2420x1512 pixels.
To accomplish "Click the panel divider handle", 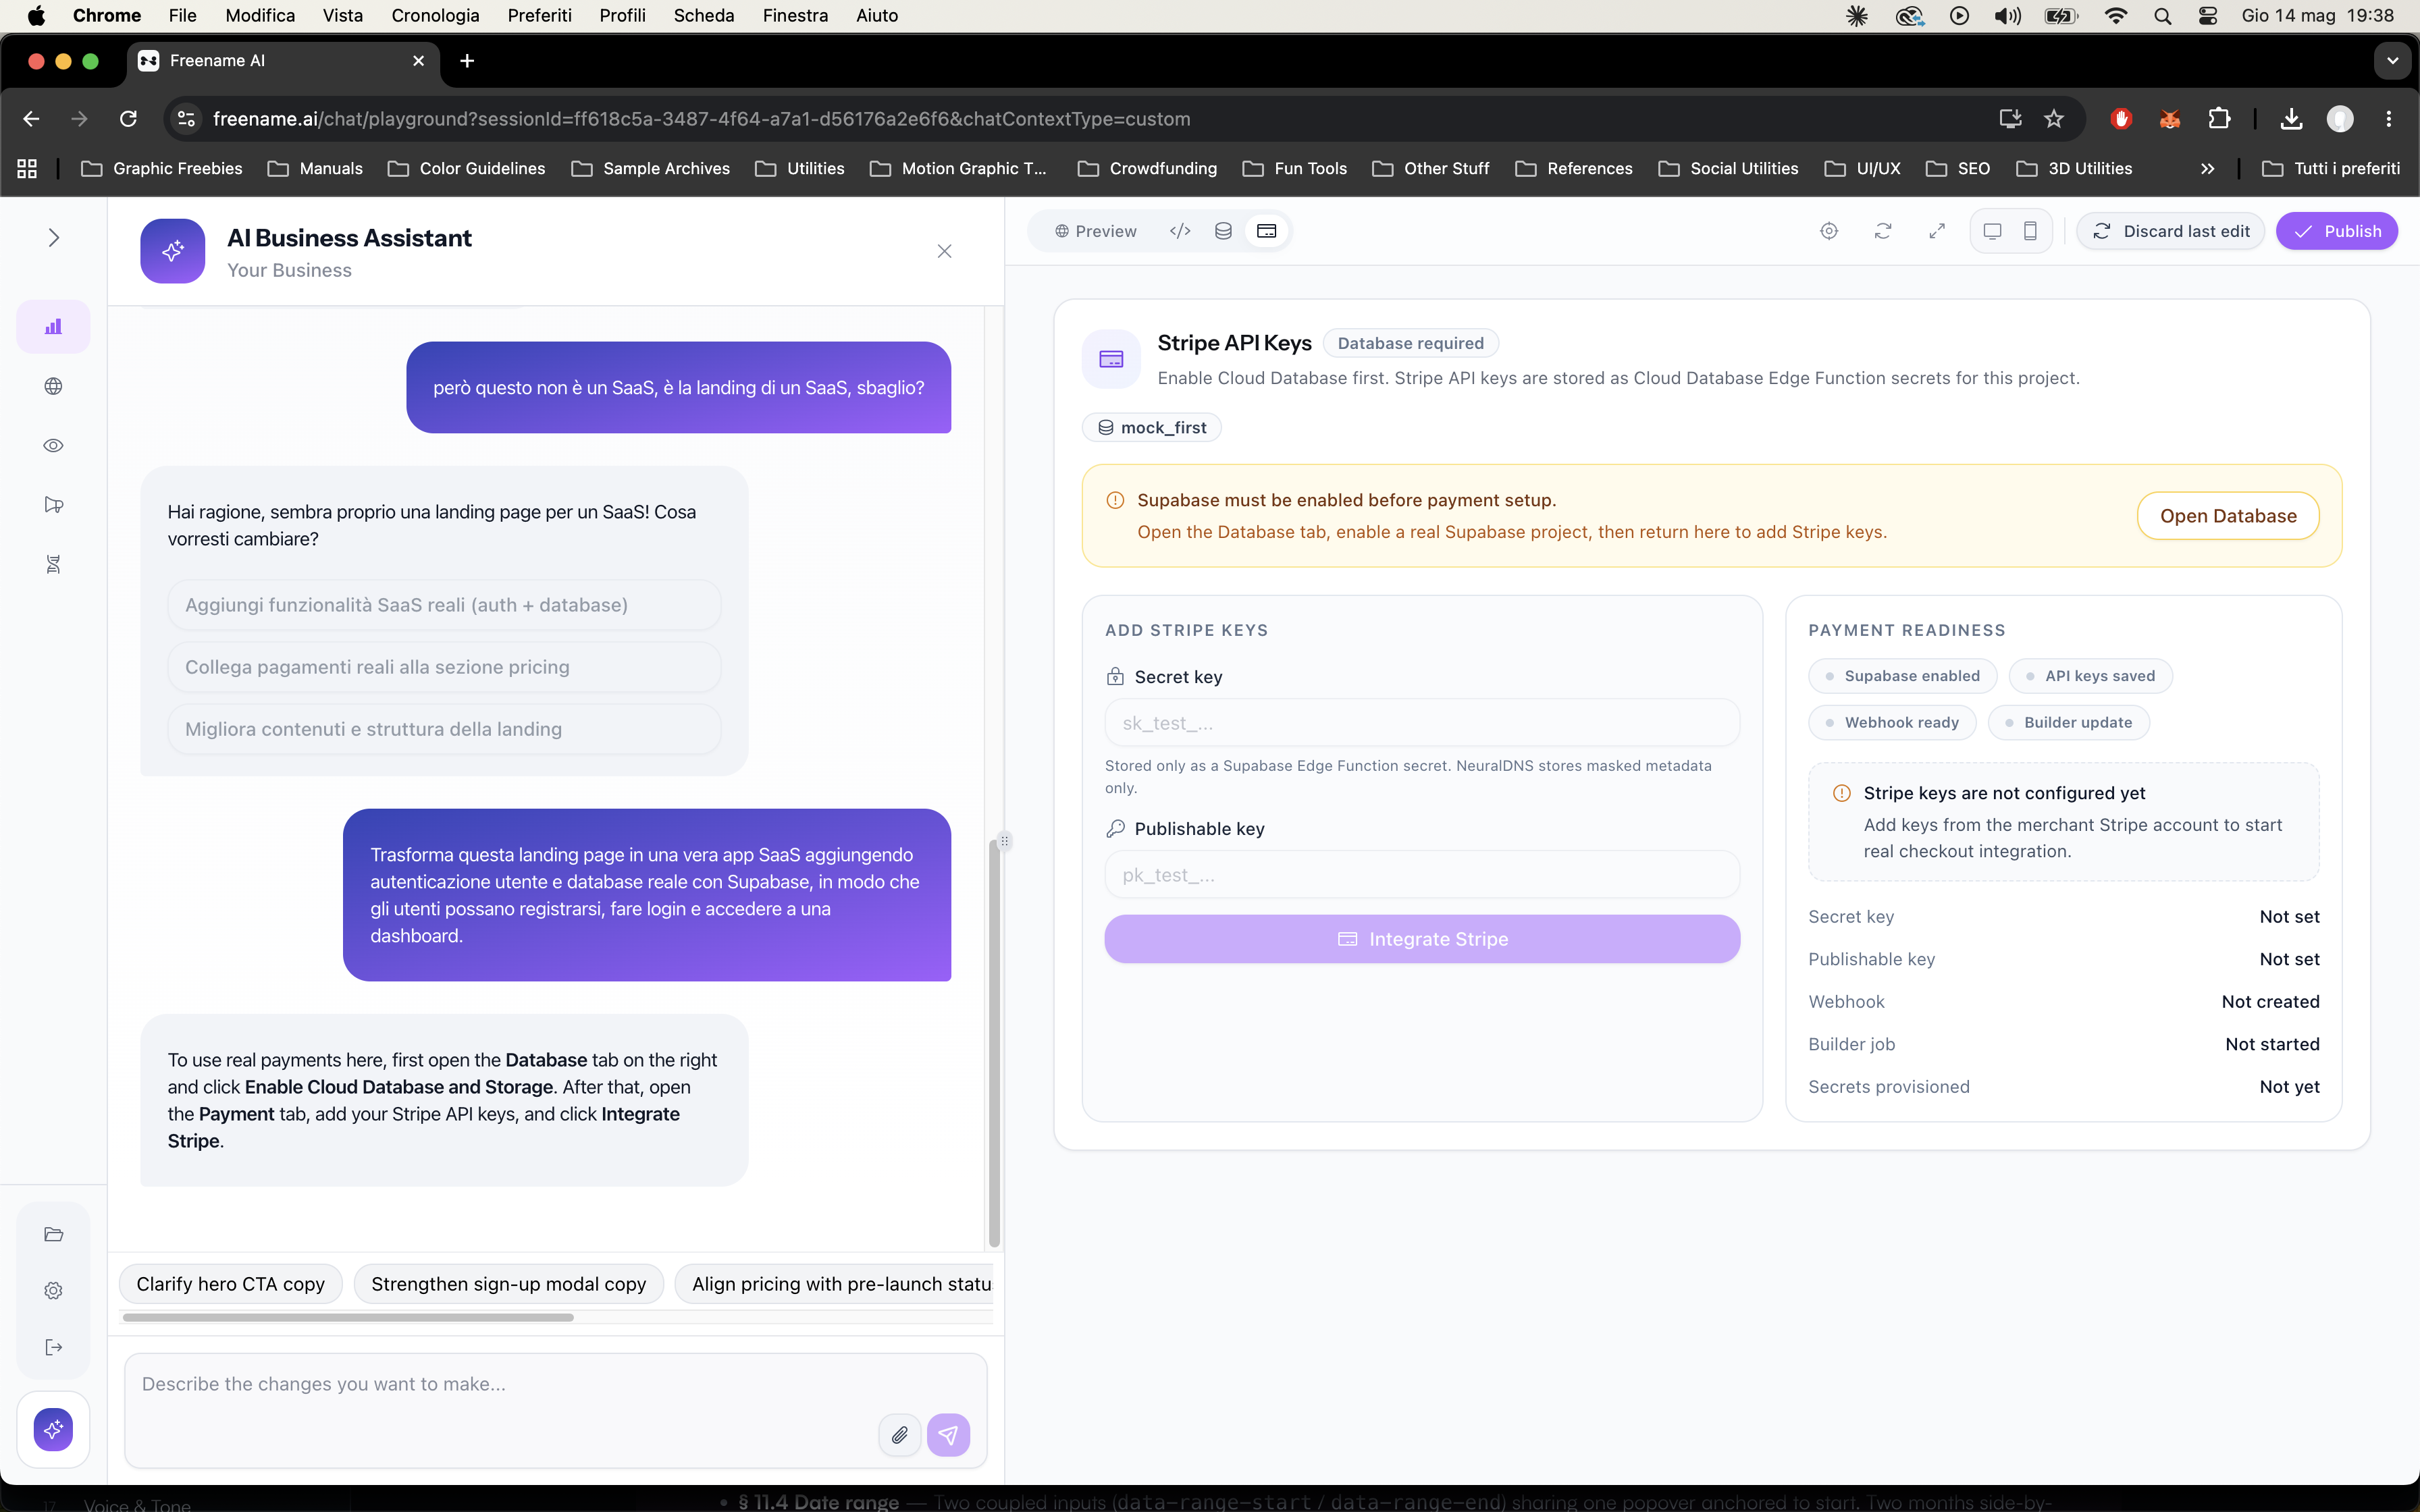I will click(1004, 841).
